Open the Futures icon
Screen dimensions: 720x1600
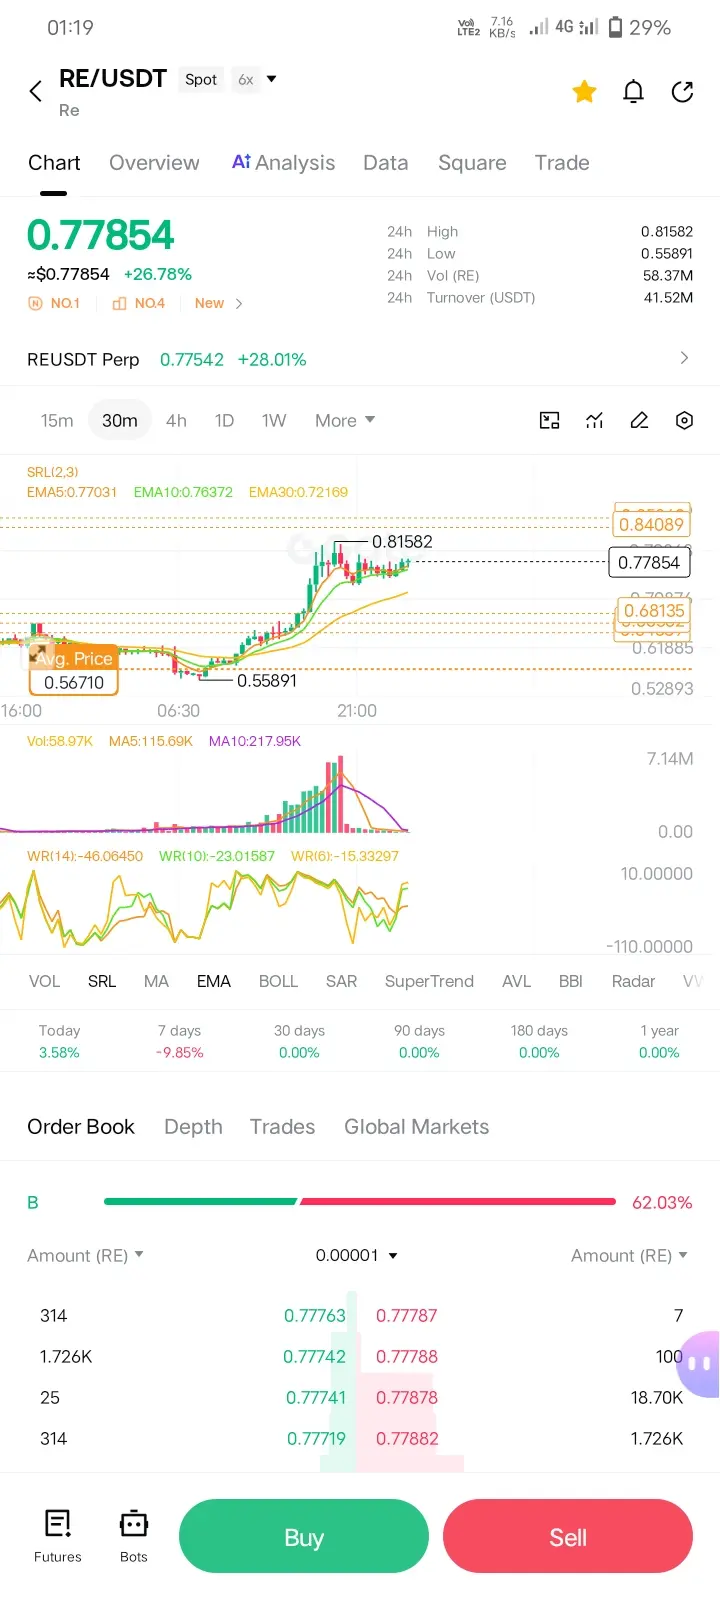click(x=58, y=1536)
